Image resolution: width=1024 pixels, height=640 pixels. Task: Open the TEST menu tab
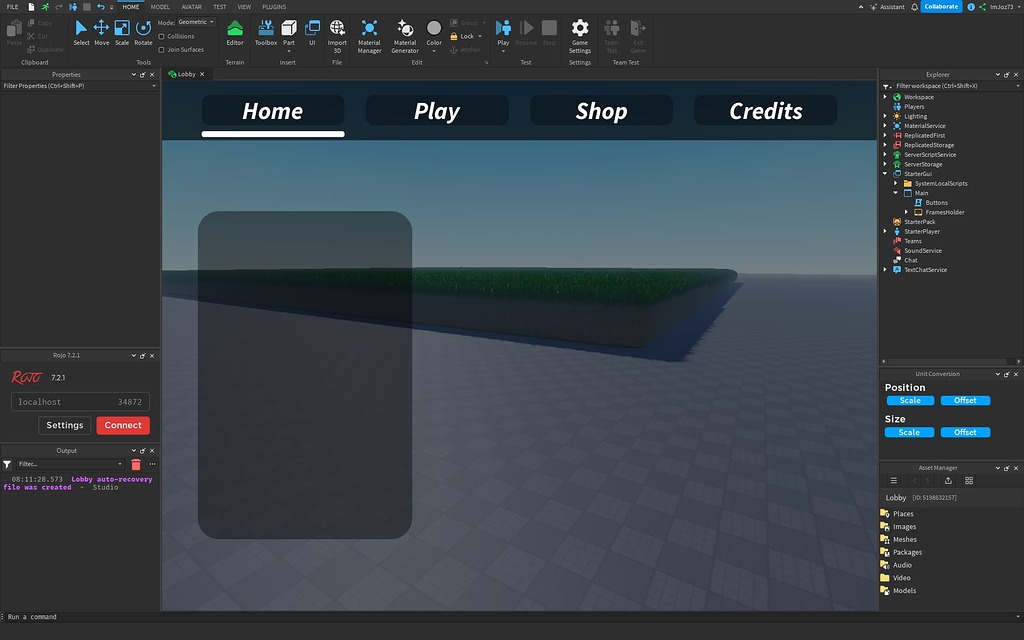tap(219, 6)
